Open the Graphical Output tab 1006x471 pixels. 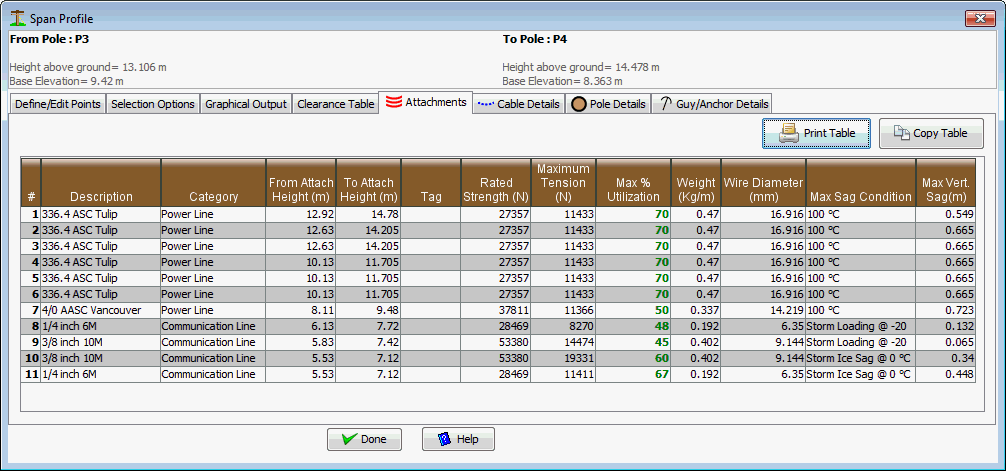[x=246, y=104]
